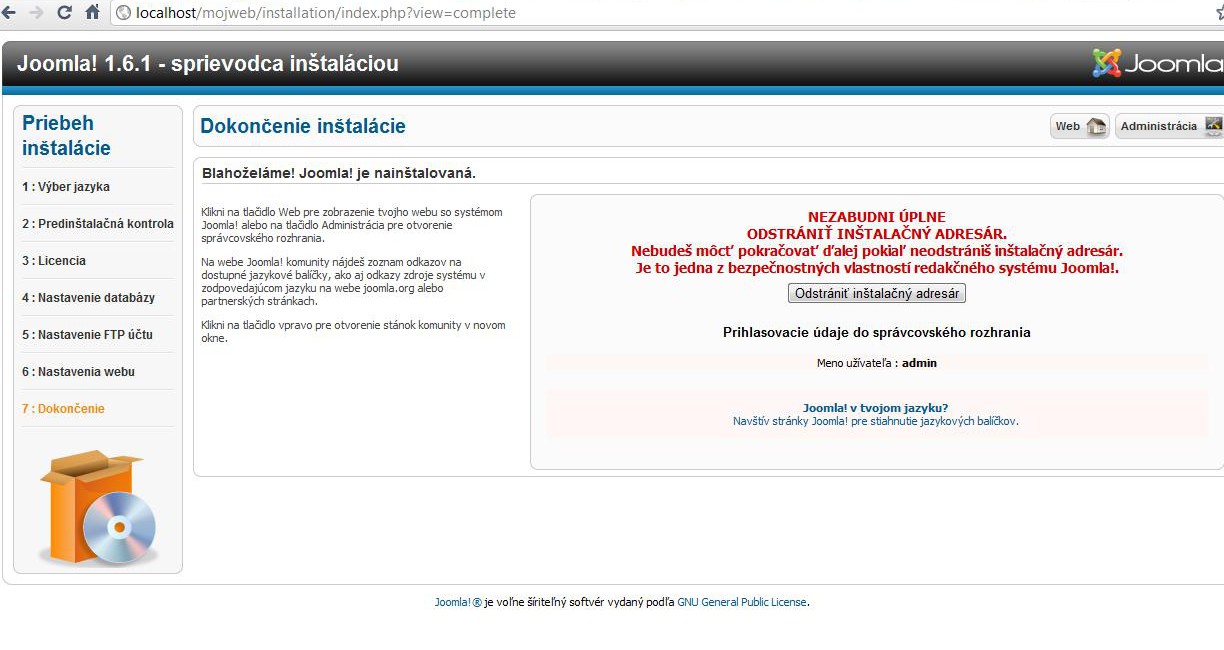The height and width of the screenshot is (650, 1224).
Task: Select step 1 Výber jazyka
Action: click(x=66, y=187)
